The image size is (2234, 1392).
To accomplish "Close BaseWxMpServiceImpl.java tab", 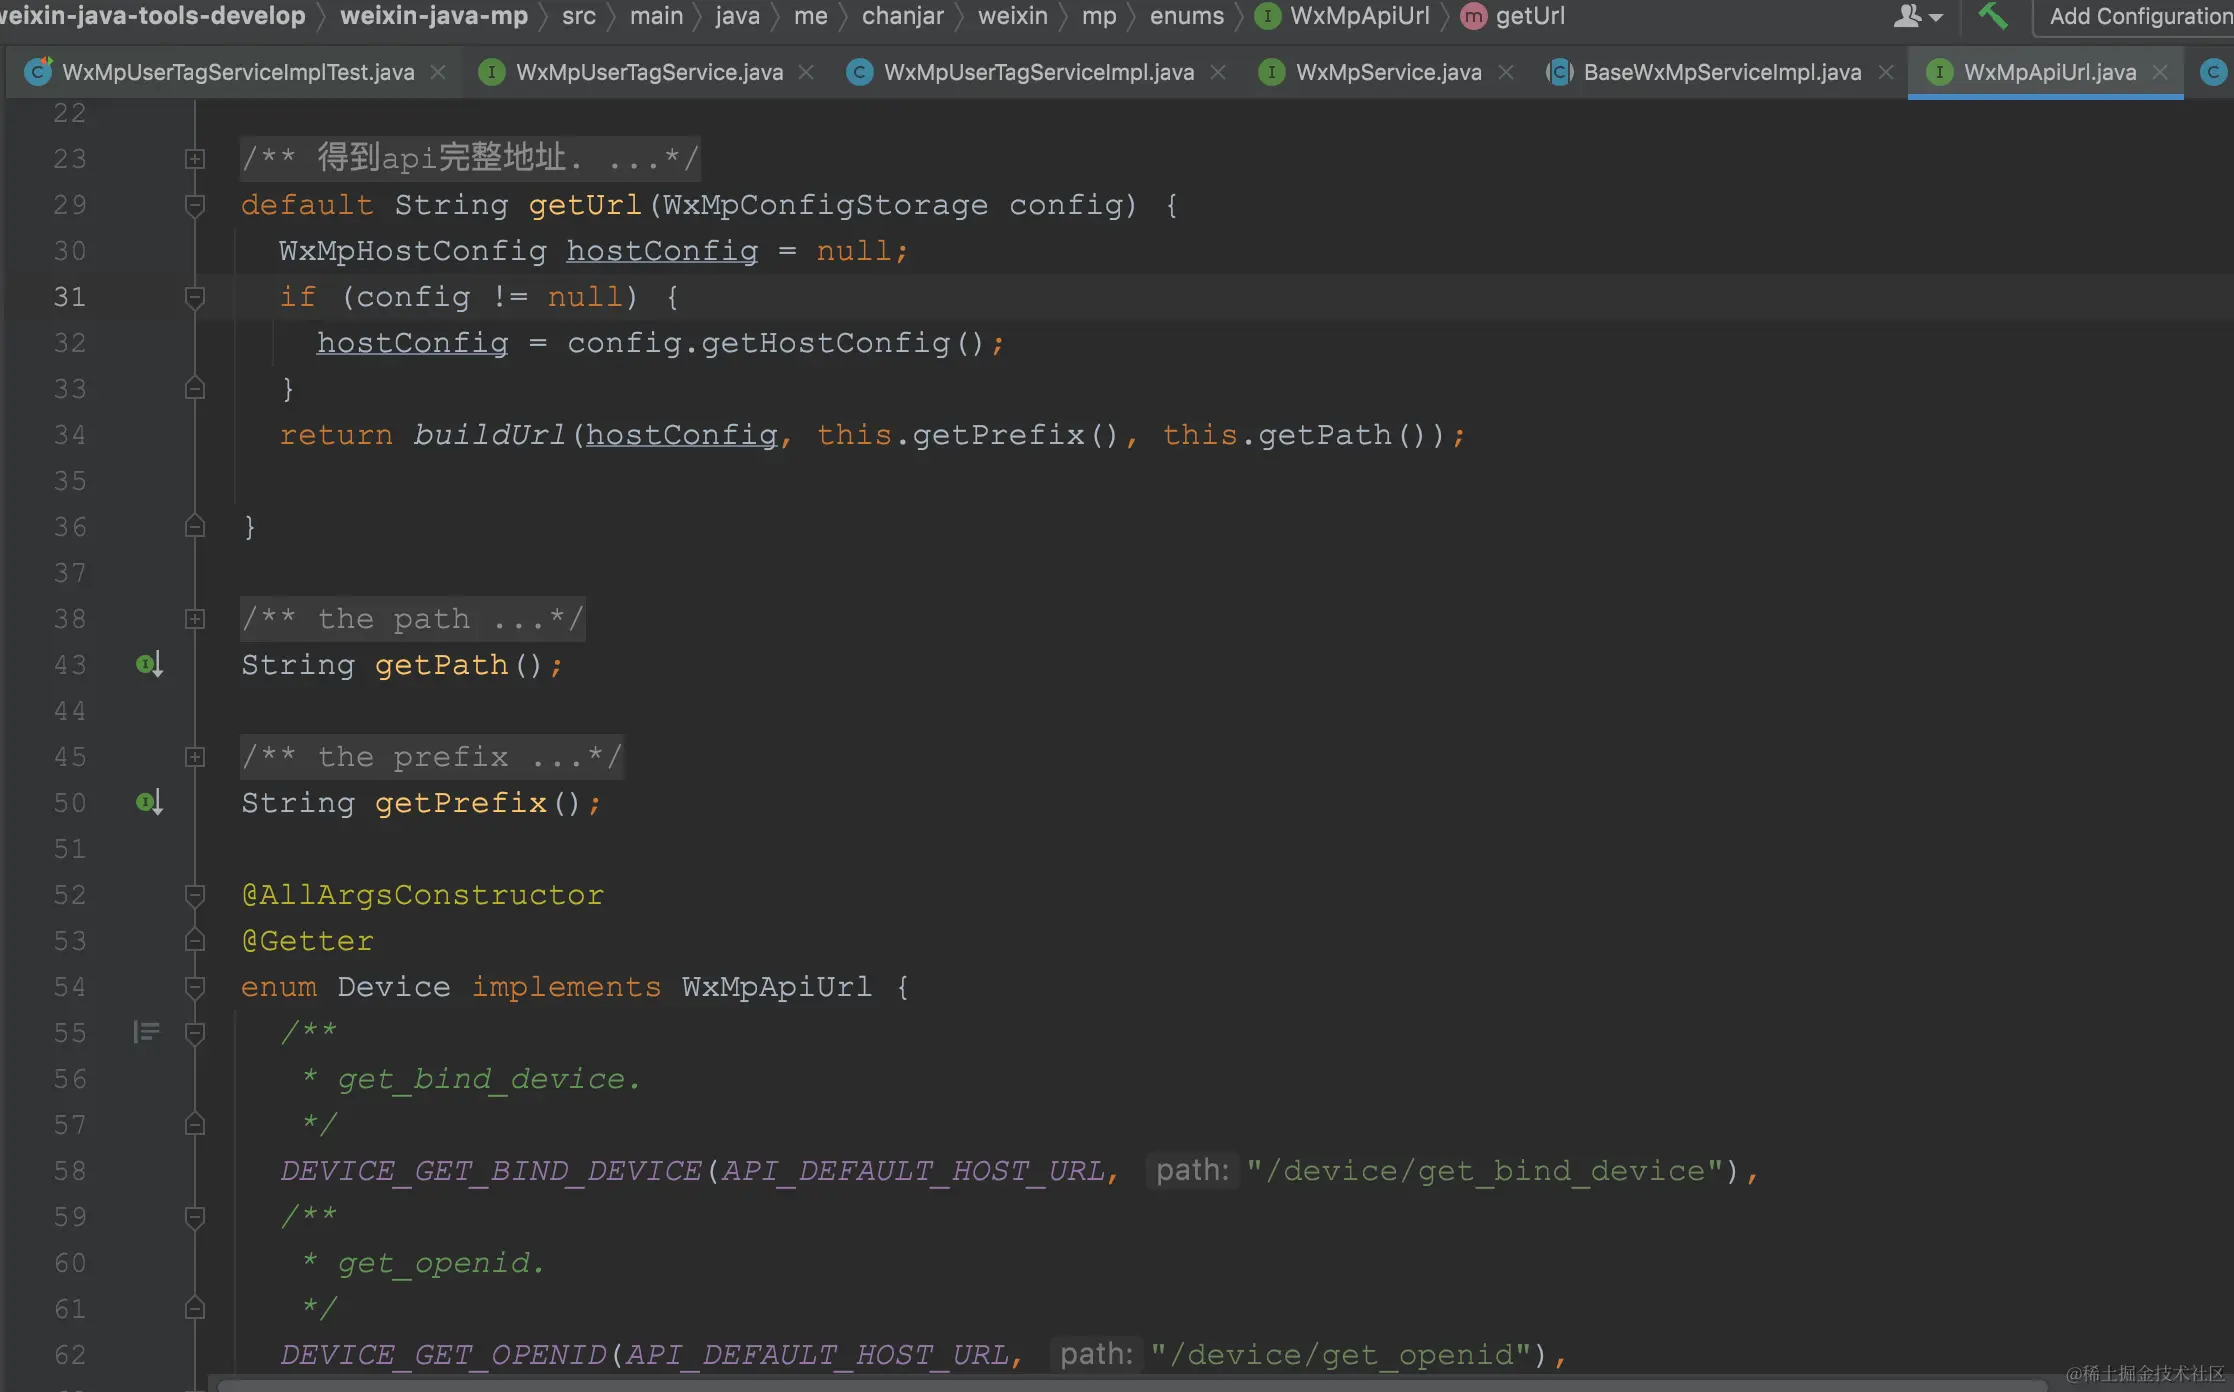I will pos(1886,72).
